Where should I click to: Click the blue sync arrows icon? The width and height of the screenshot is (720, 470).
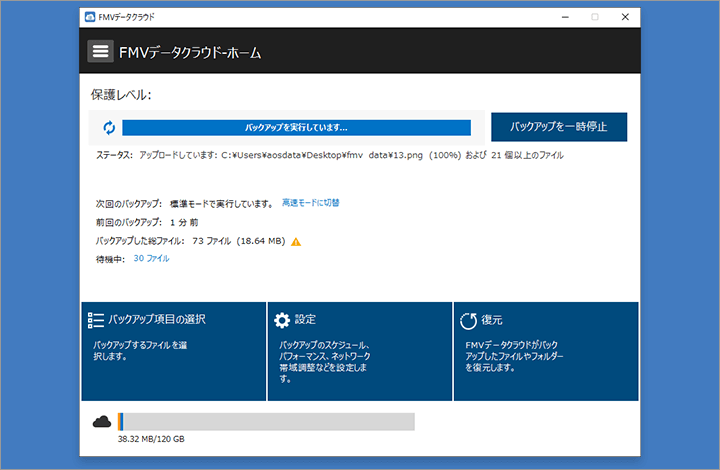click(x=108, y=128)
